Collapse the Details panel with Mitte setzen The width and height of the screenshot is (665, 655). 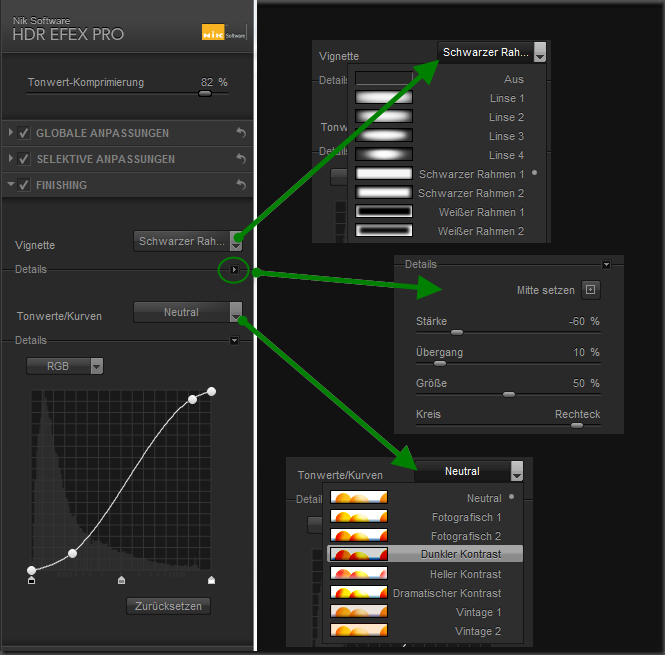pos(606,265)
